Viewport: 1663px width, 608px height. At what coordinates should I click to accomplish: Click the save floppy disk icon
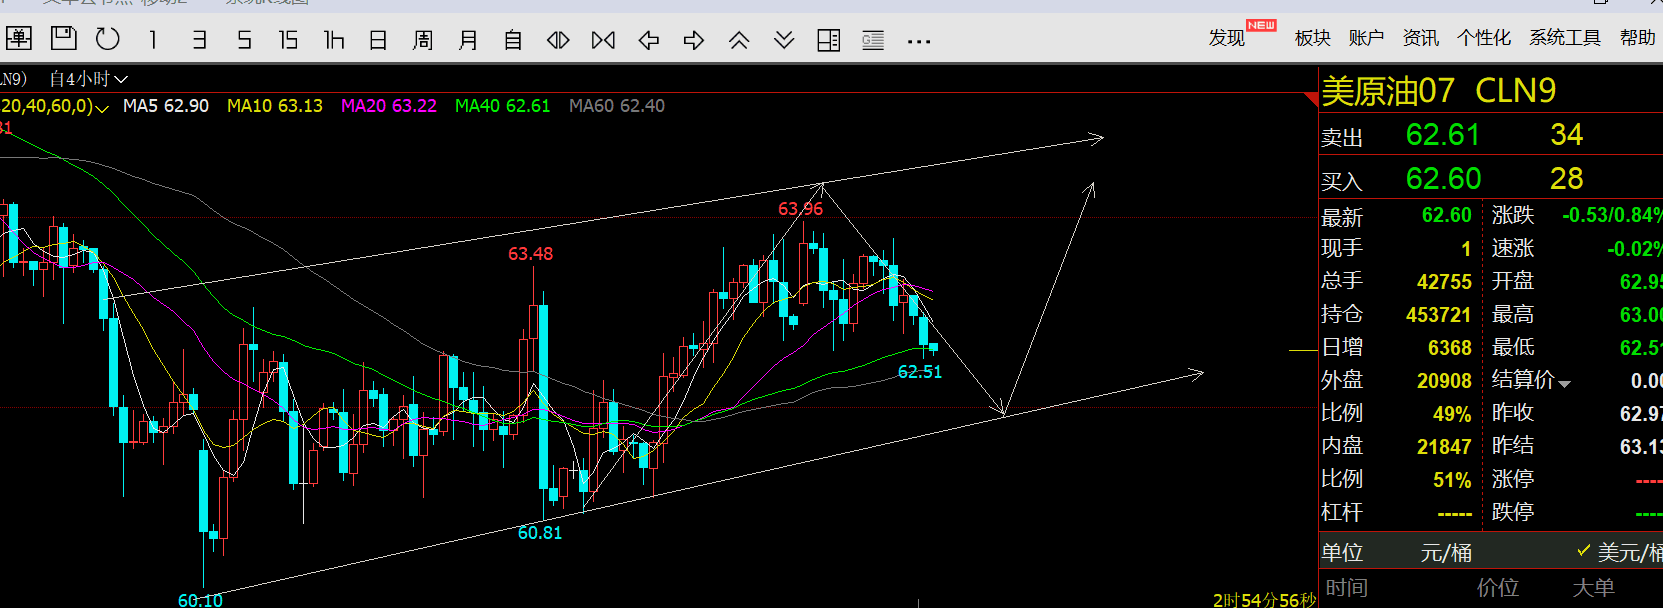(63, 39)
